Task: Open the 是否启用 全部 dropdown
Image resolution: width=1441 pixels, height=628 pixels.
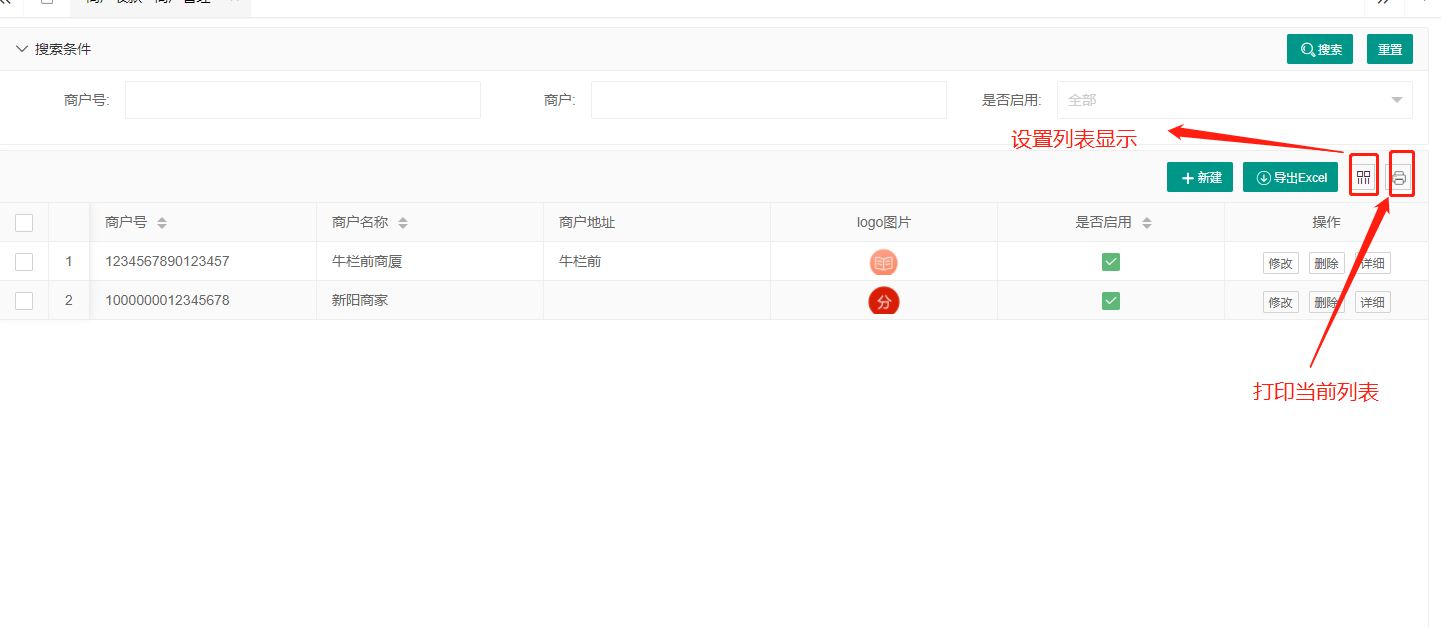Action: [x=1234, y=100]
